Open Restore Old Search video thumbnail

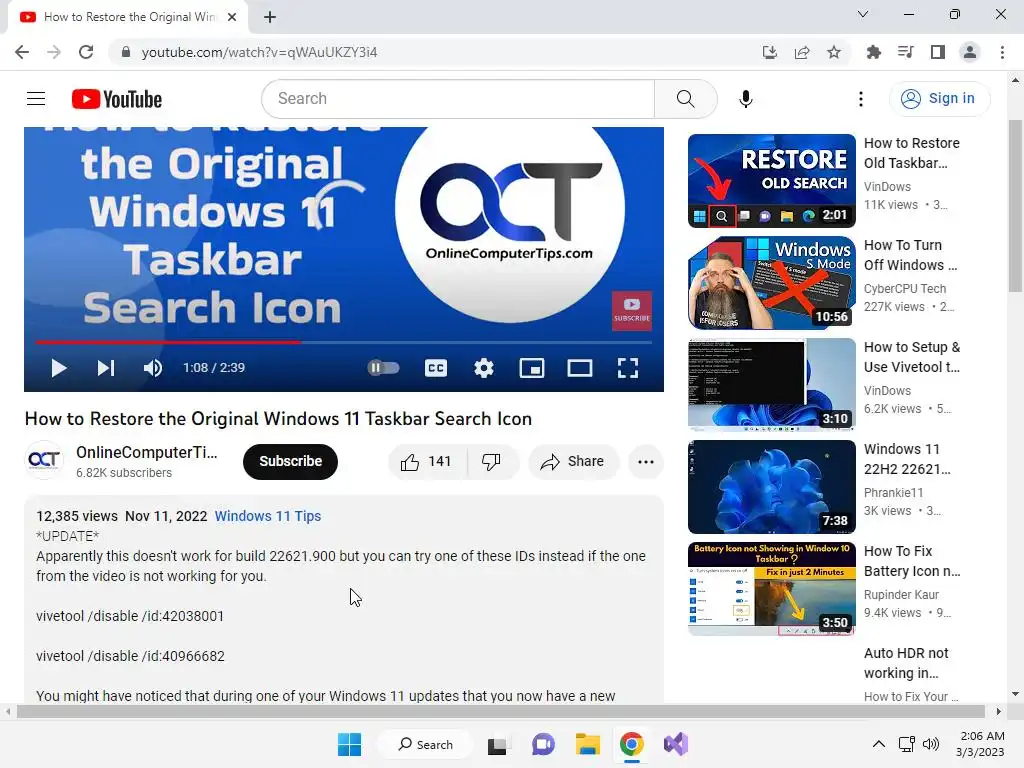pos(771,181)
